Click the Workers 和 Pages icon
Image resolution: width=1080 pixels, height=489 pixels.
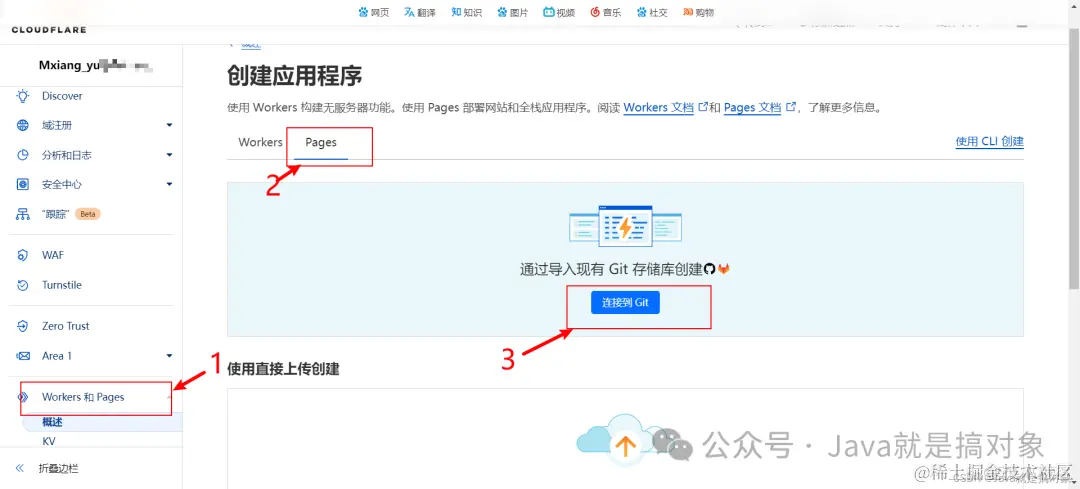click(x=23, y=397)
